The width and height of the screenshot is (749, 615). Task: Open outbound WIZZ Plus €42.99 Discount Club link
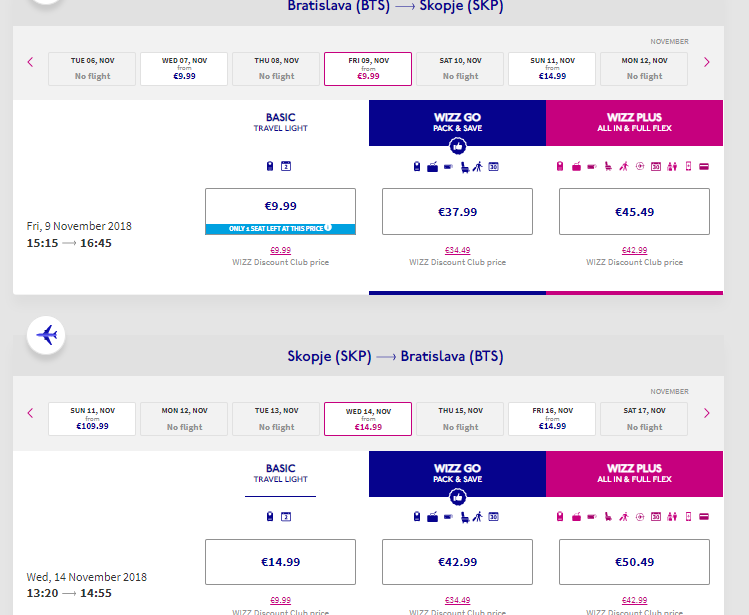coord(634,250)
